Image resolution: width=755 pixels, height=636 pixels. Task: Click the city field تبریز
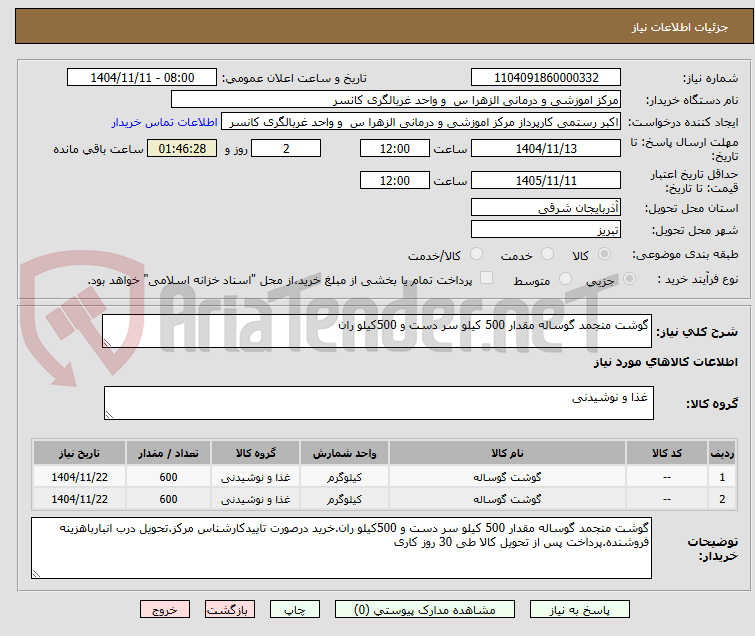(x=546, y=230)
